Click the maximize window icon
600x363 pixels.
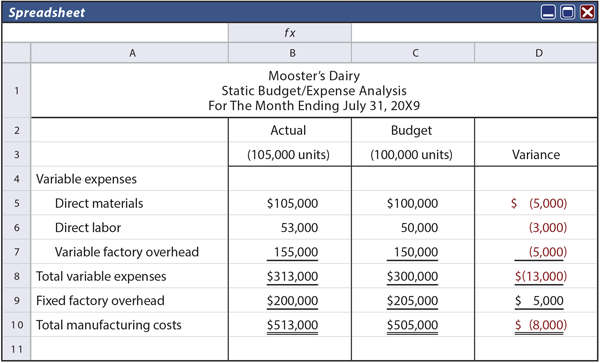pos(567,12)
